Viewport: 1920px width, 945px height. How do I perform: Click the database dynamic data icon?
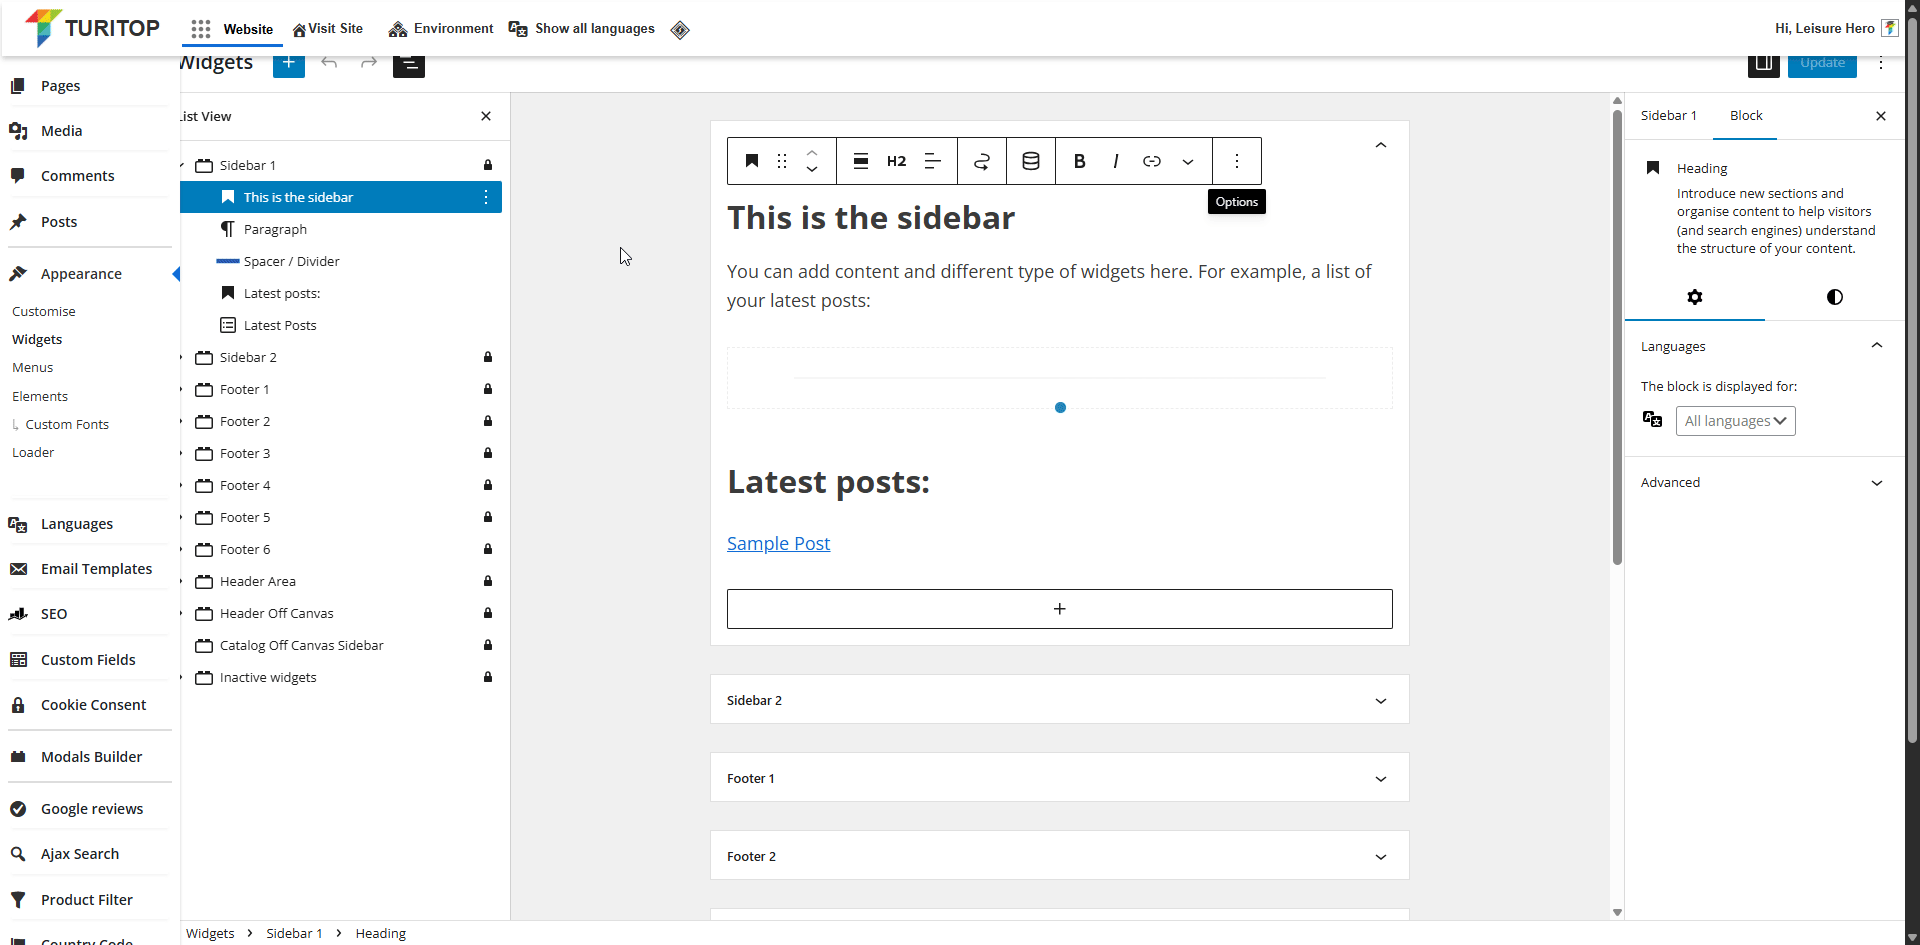coord(1031,161)
